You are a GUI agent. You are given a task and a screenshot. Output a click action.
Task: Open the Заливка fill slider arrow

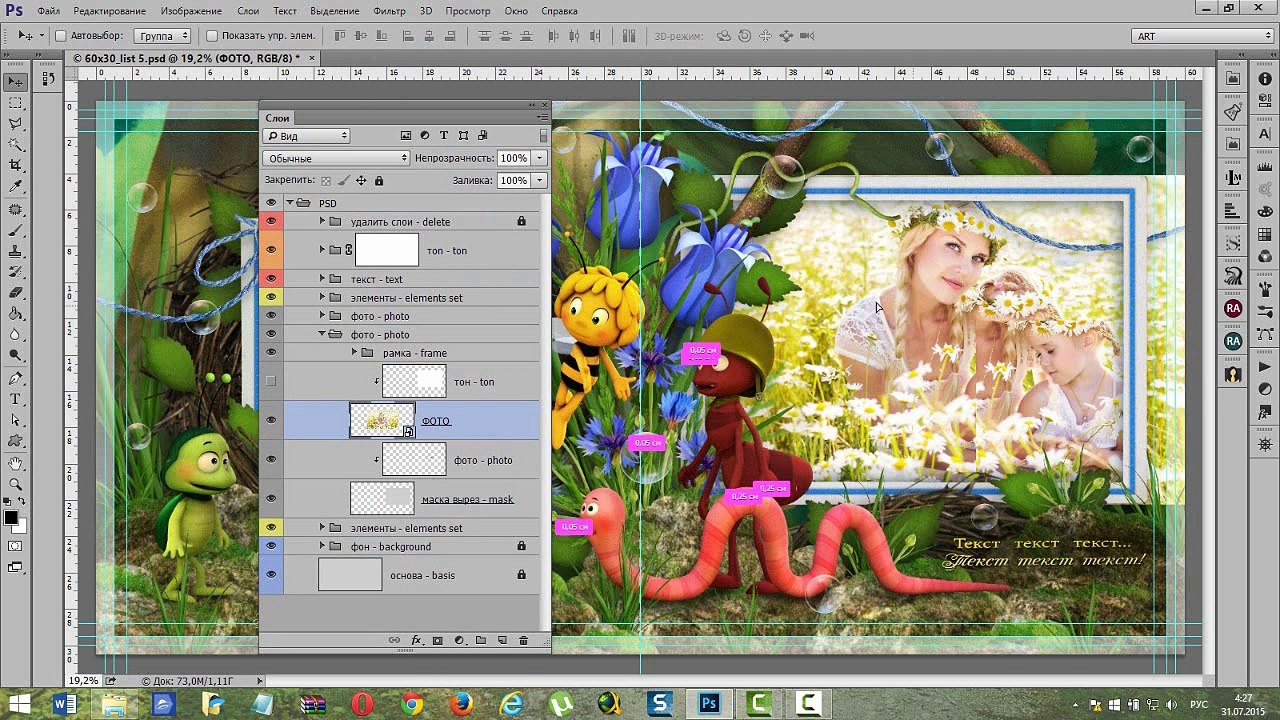(x=540, y=181)
